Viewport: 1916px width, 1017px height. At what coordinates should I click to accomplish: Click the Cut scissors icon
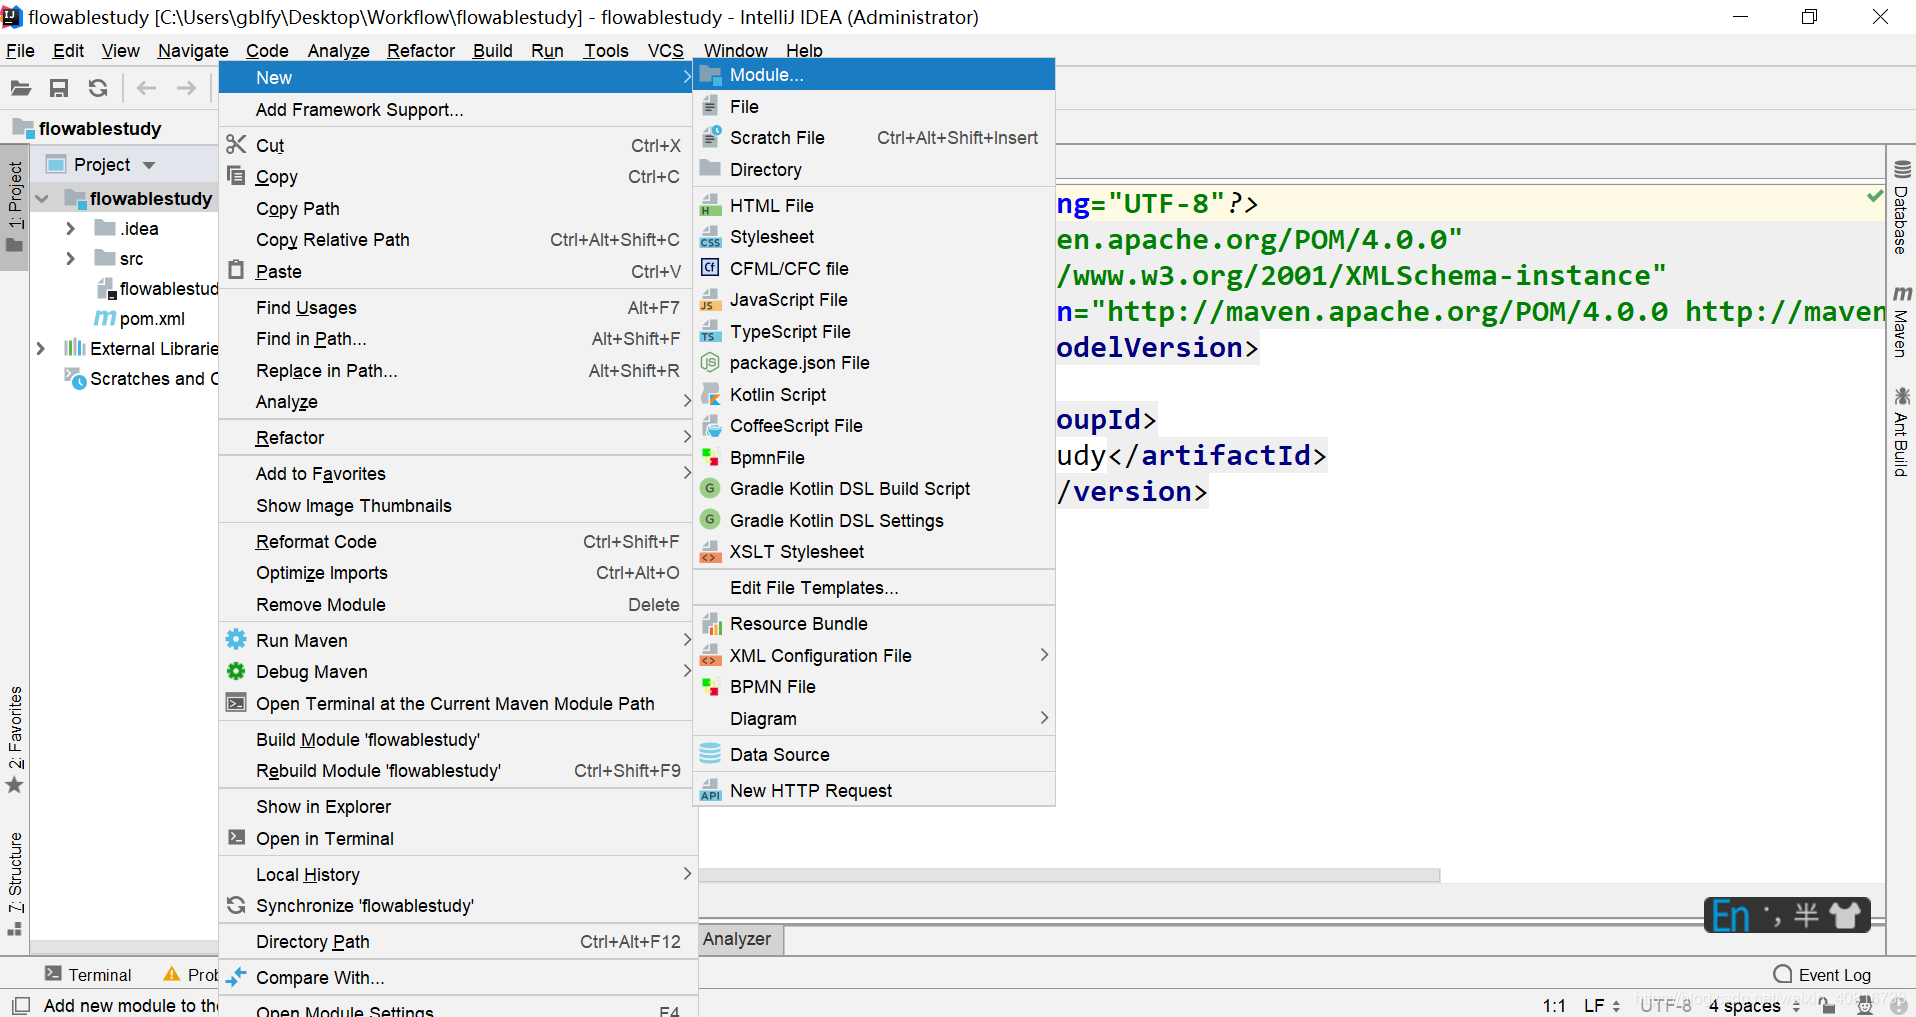click(x=236, y=145)
